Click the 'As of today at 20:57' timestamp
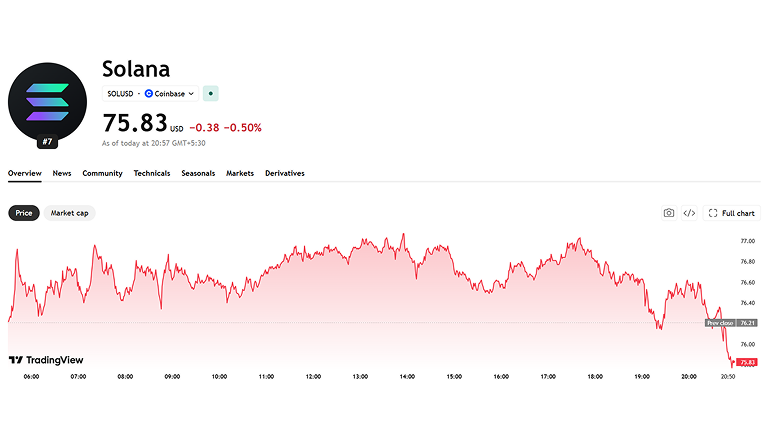Viewport: 768px width, 432px height. [153, 144]
